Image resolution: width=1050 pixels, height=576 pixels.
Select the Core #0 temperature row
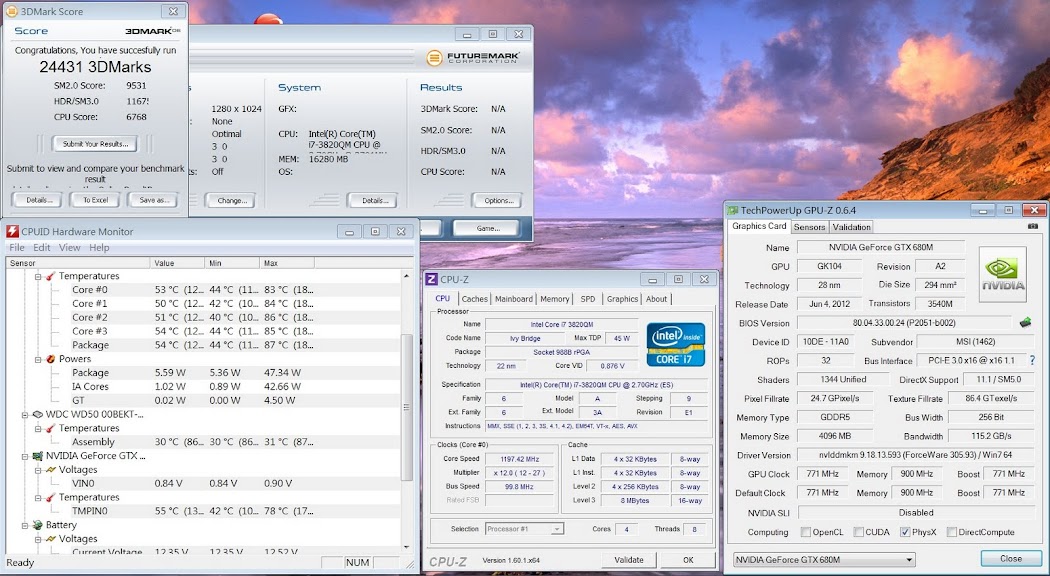(x=204, y=290)
